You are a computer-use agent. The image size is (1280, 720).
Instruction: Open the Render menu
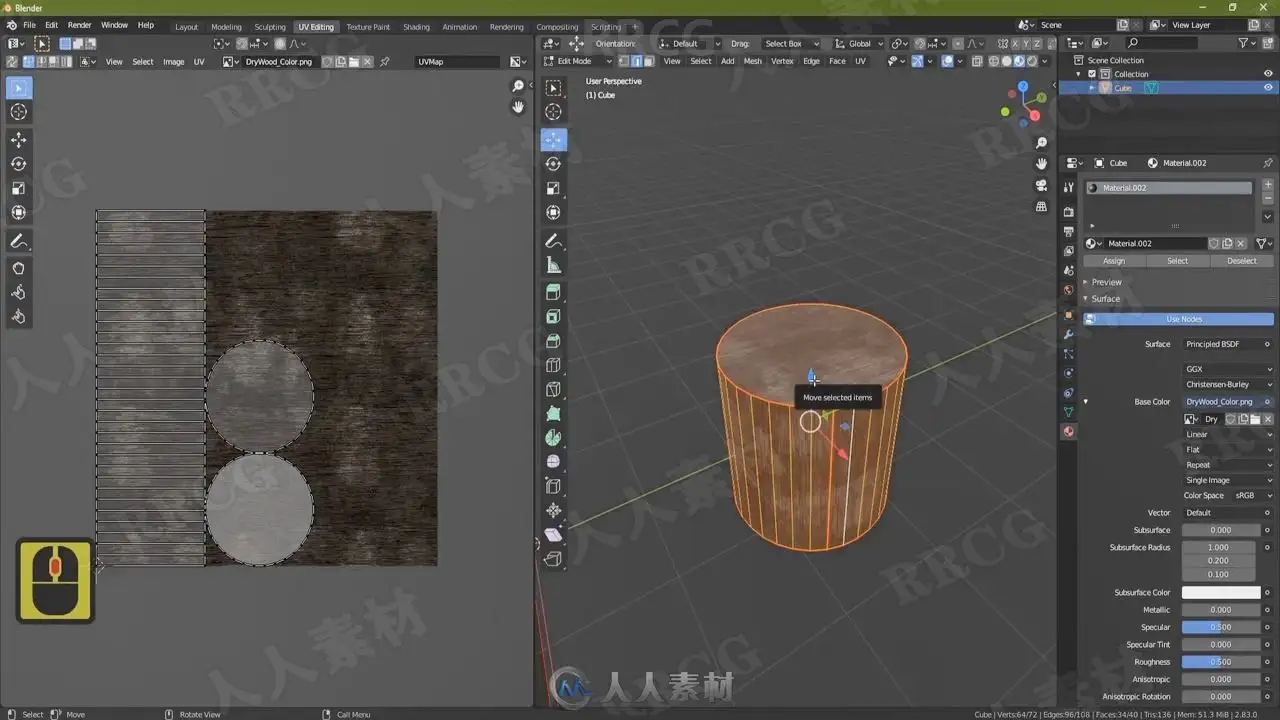coord(79,25)
